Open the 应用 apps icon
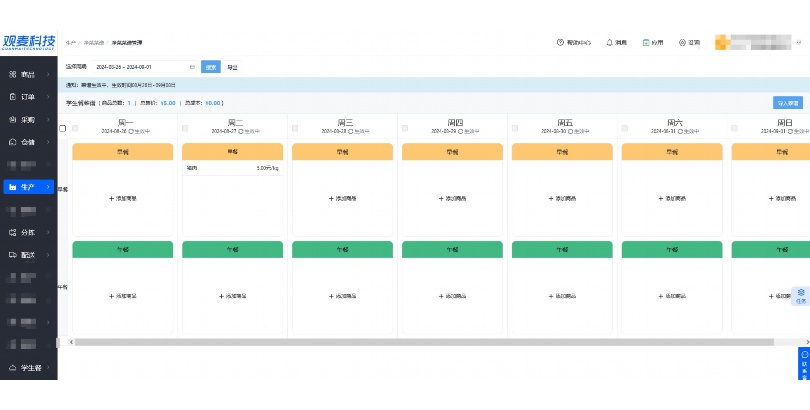The height and width of the screenshot is (410, 810). tap(646, 42)
